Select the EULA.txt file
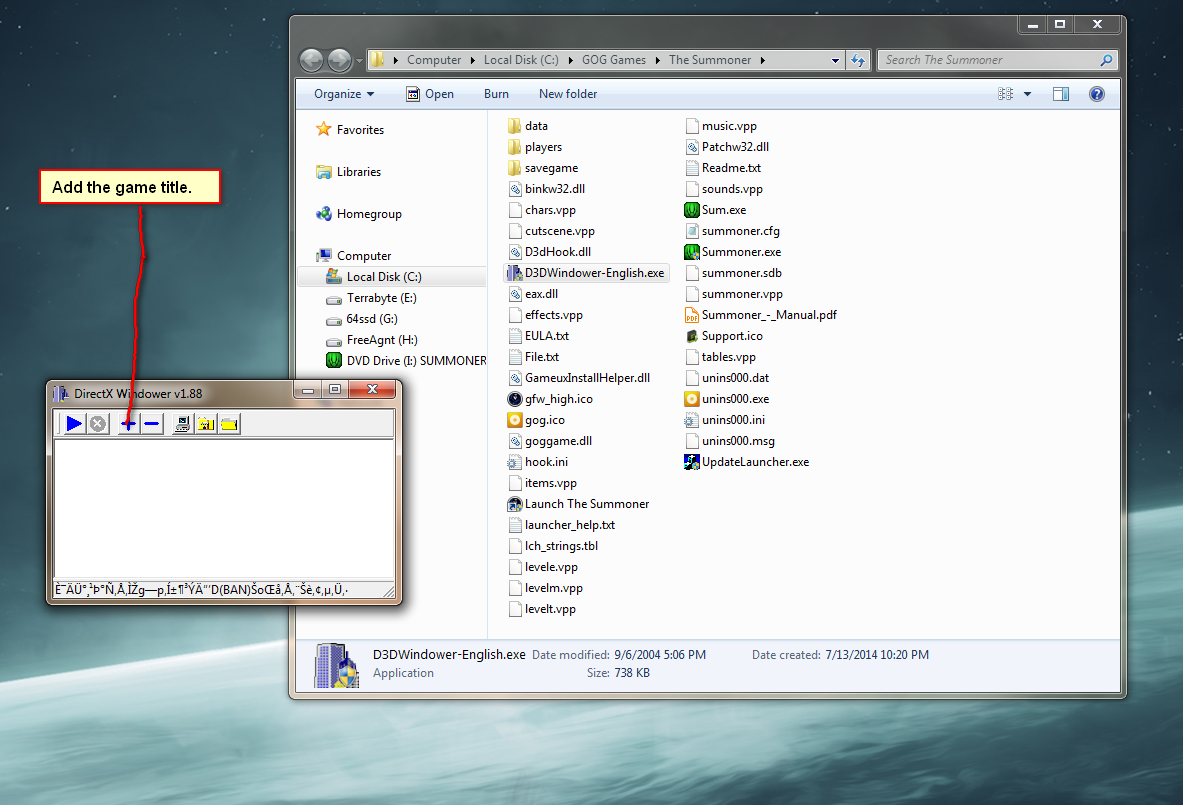 point(538,336)
